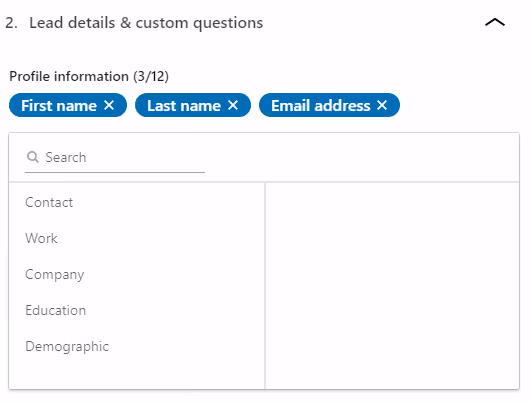Click the underline beneath the Search box

pyautogui.click(x=115, y=172)
